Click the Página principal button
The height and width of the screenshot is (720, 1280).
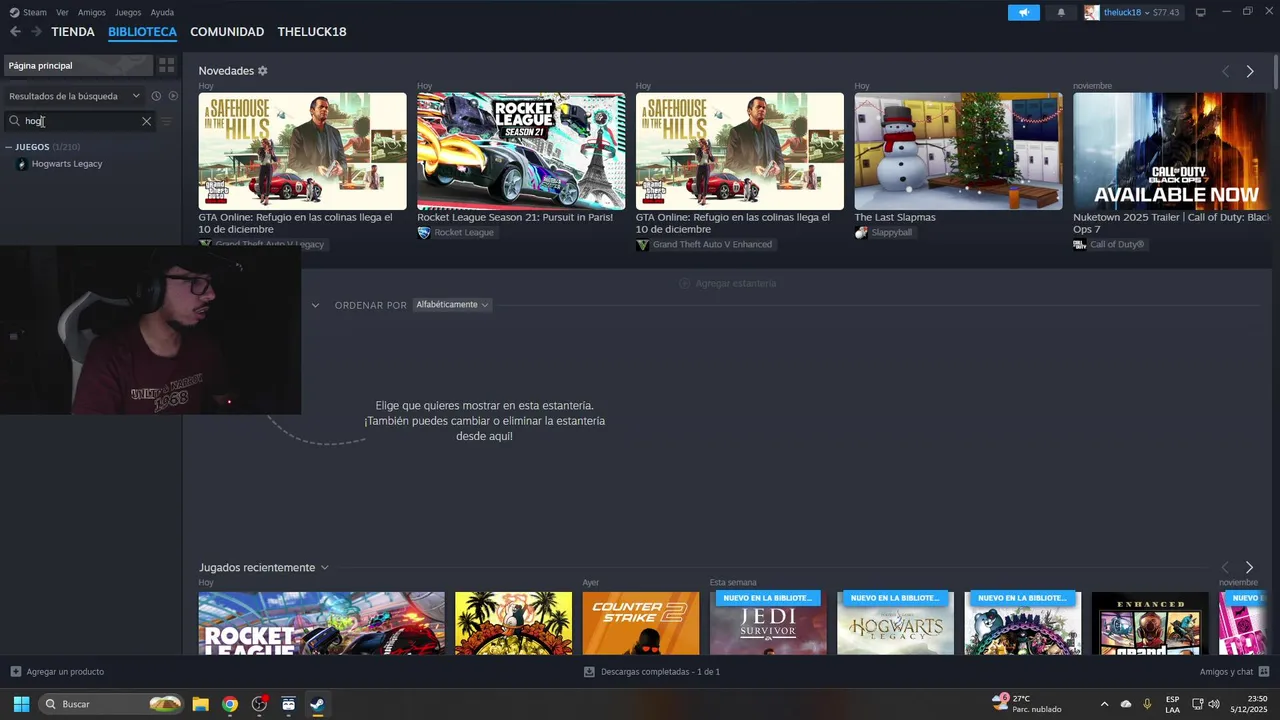(78, 65)
